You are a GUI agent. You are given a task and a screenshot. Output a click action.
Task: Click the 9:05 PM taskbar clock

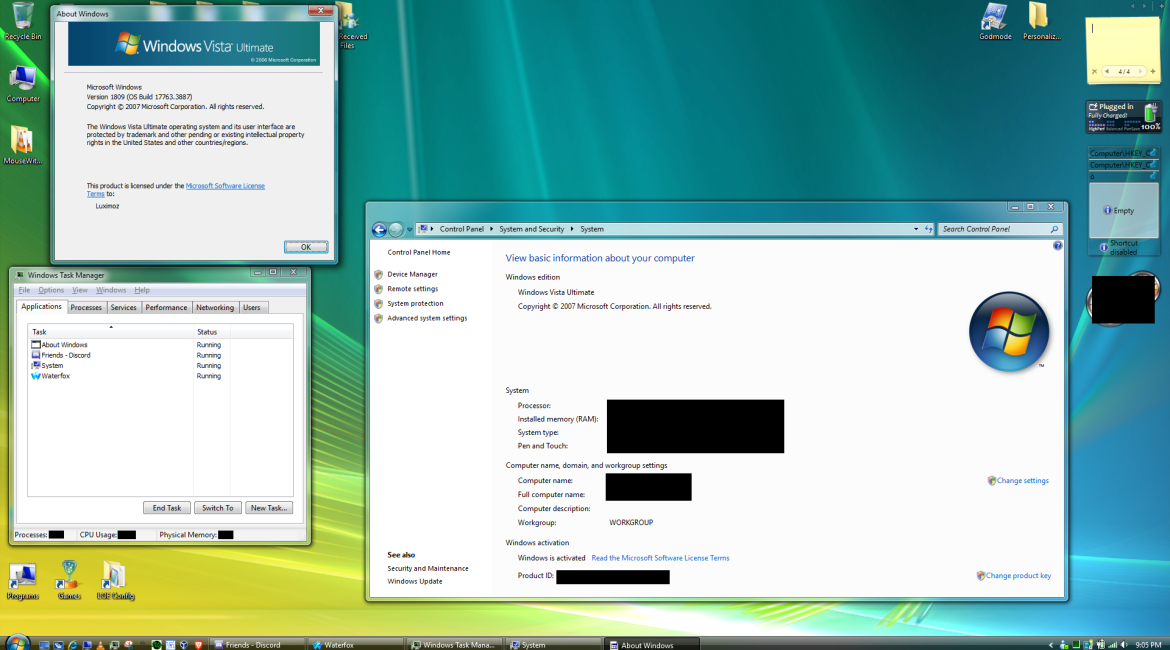pyautogui.click(x=1148, y=645)
